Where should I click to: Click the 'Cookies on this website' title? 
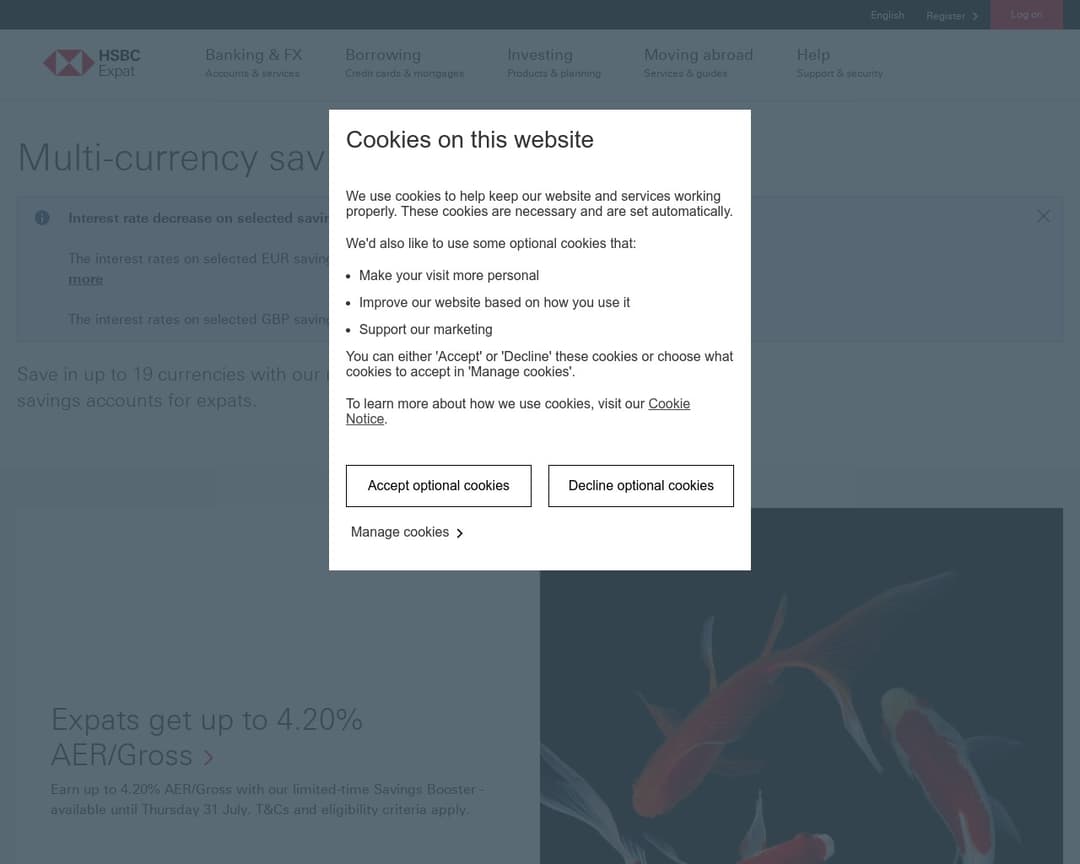pyautogui.click(x=469, y=140)
